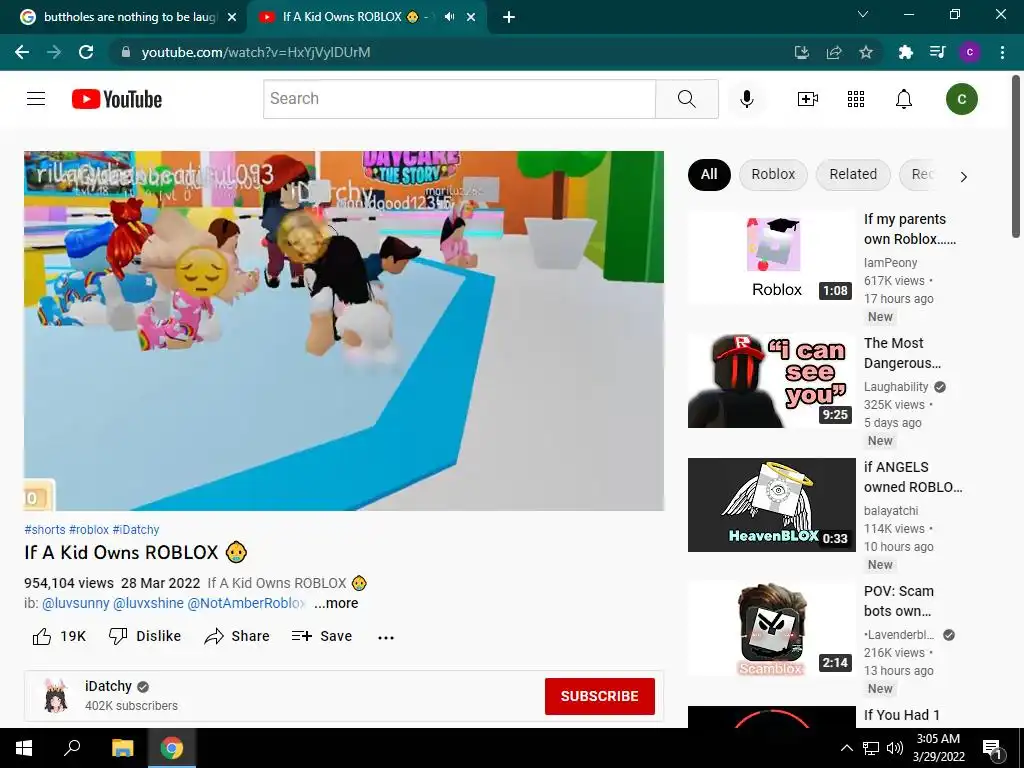Open HeavenBLOX video thumbnail
This screenshot has width=1024, height=768.
tap(771, 505)
